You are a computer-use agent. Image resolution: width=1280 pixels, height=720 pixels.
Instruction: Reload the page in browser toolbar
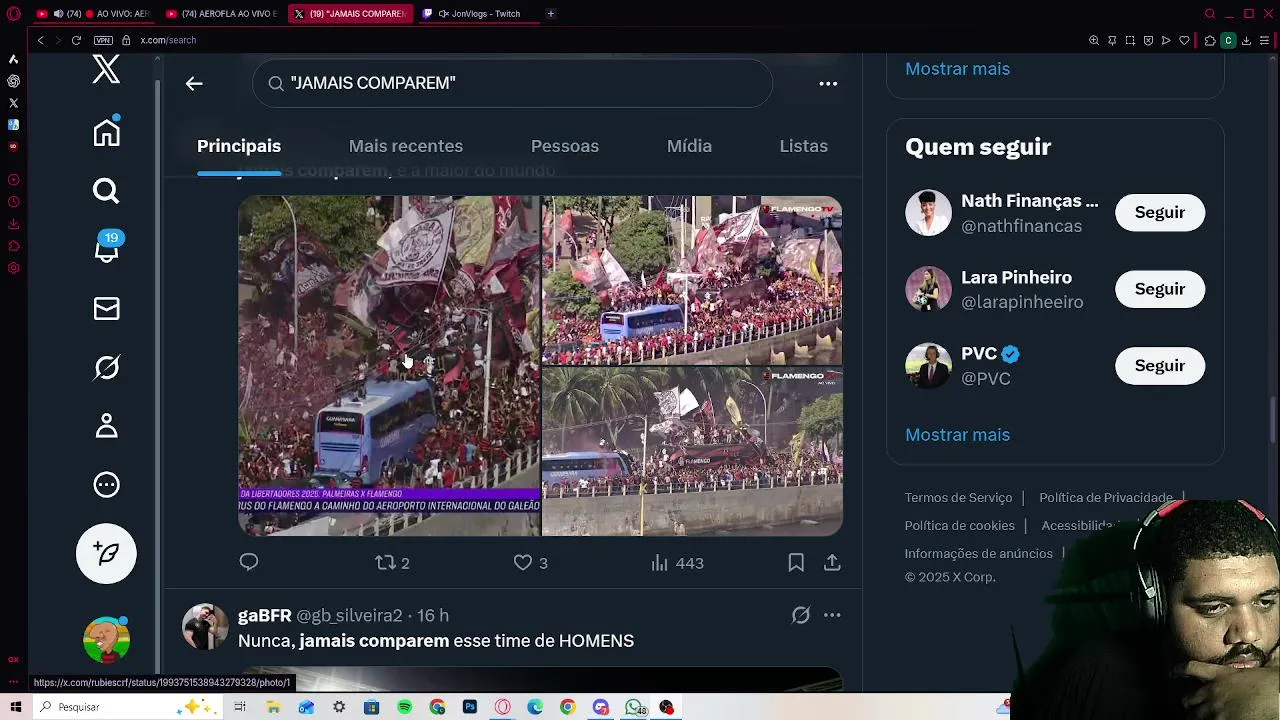pyautogui.click(x=76, y=40)
